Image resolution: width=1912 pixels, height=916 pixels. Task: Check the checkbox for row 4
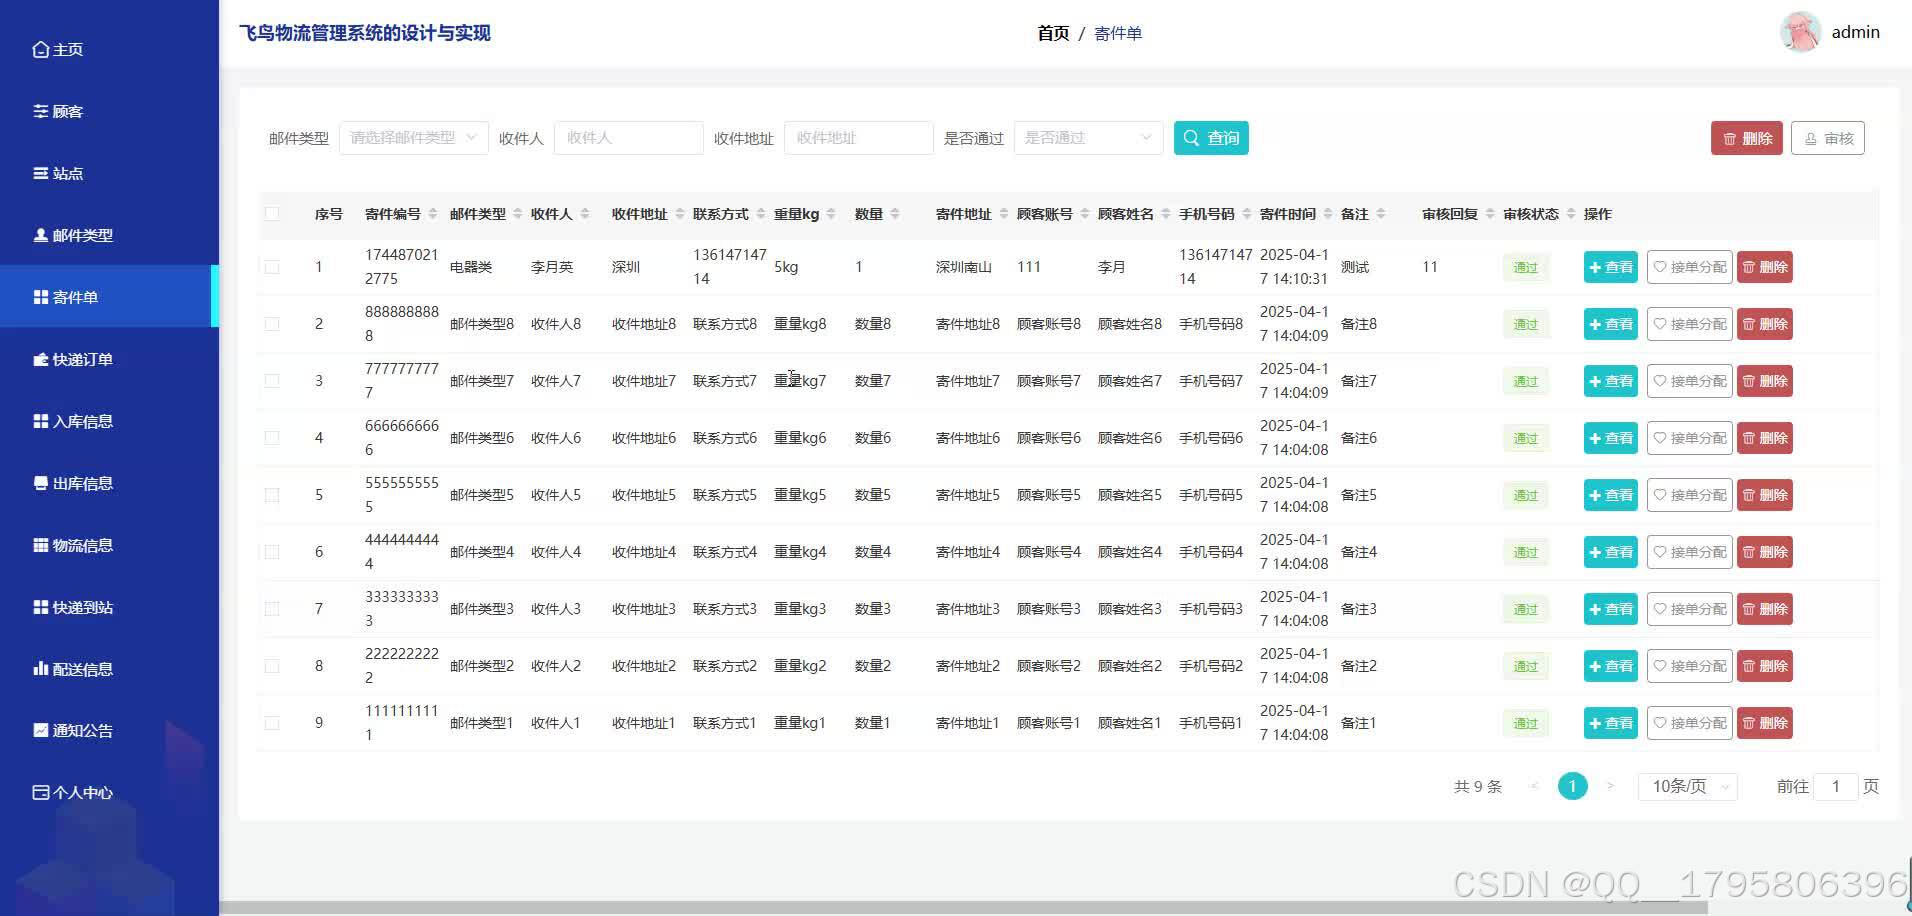(272, 438)
